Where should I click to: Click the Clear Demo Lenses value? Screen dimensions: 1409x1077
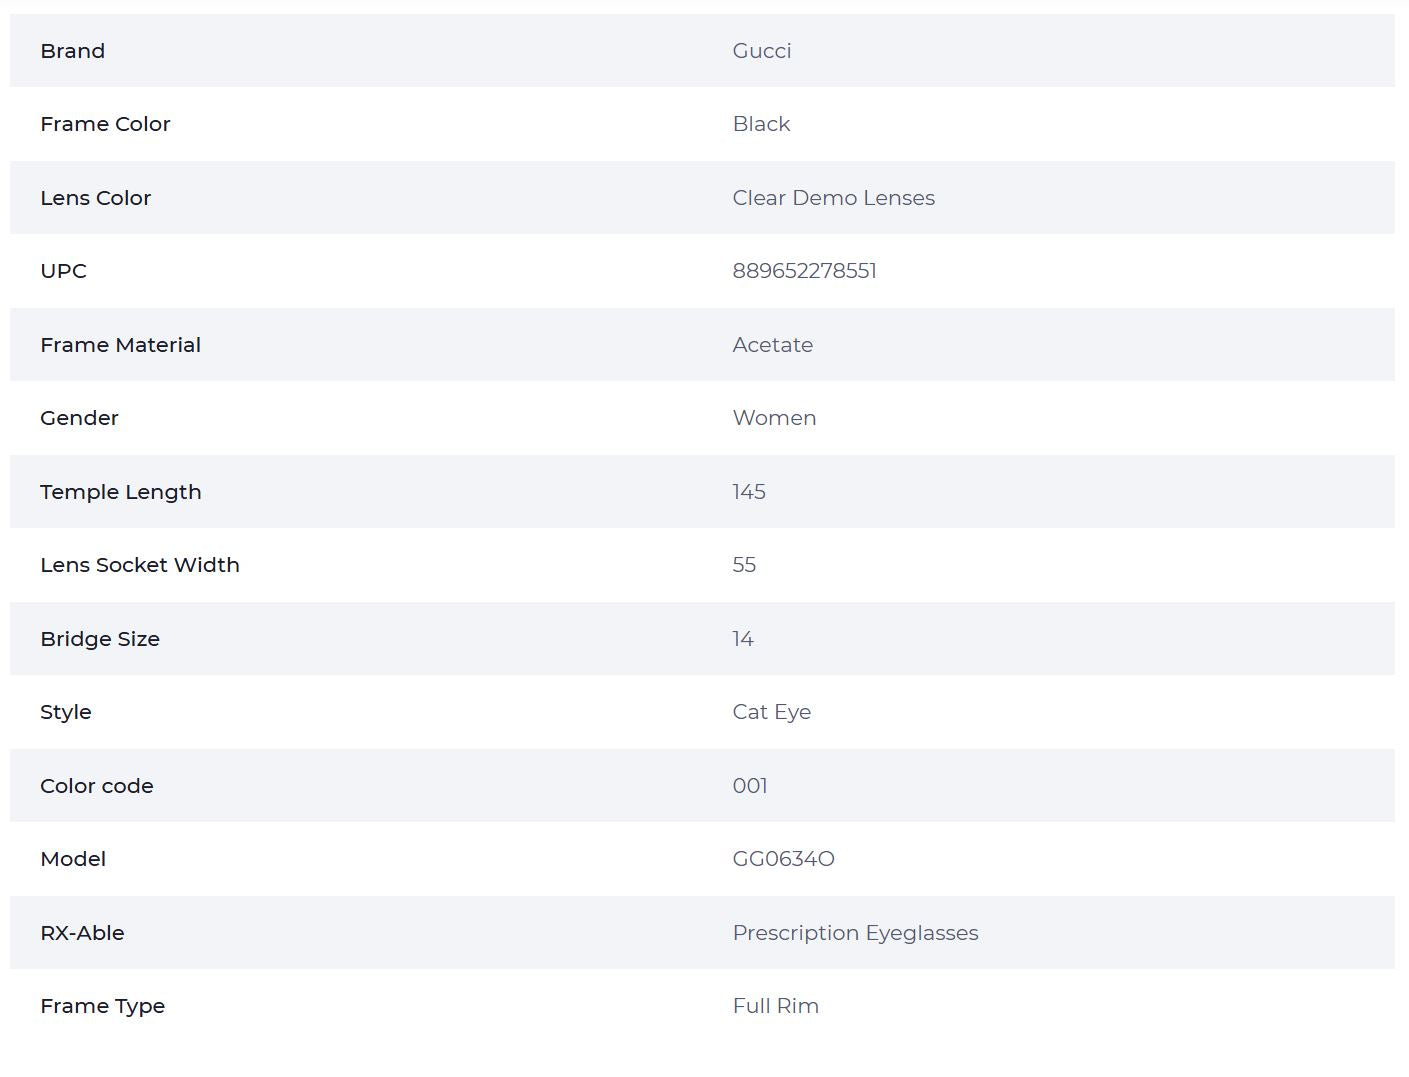(833, 198)
